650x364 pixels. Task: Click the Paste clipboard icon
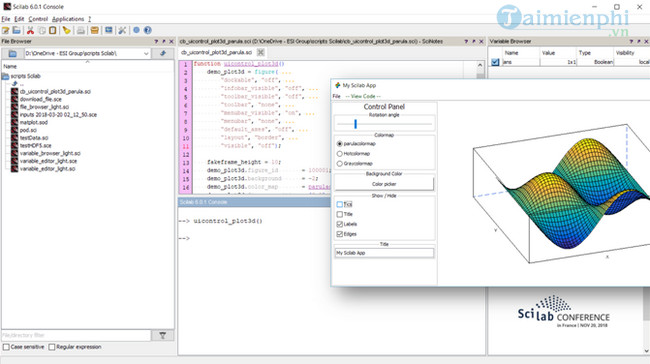[53, 30]
